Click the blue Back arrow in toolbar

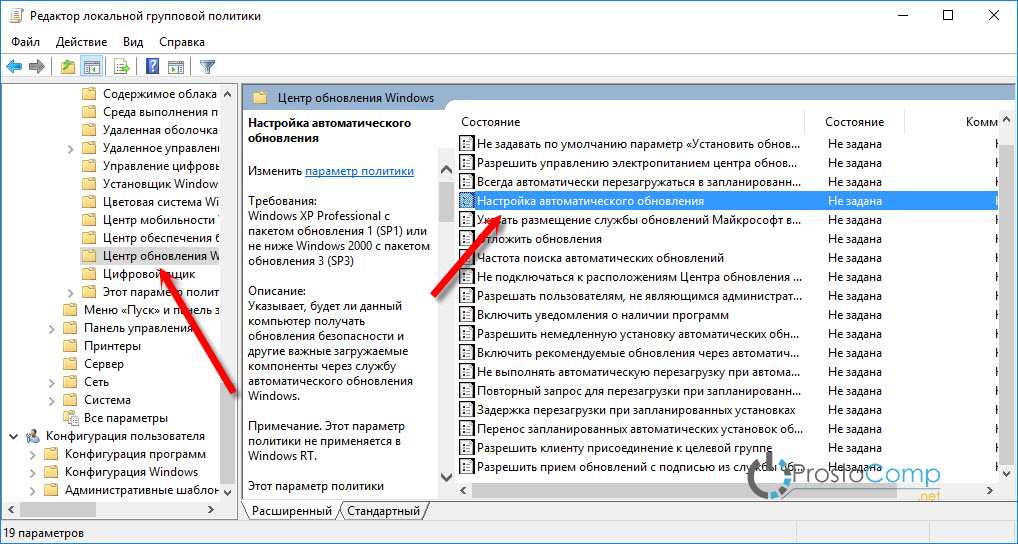14,67
